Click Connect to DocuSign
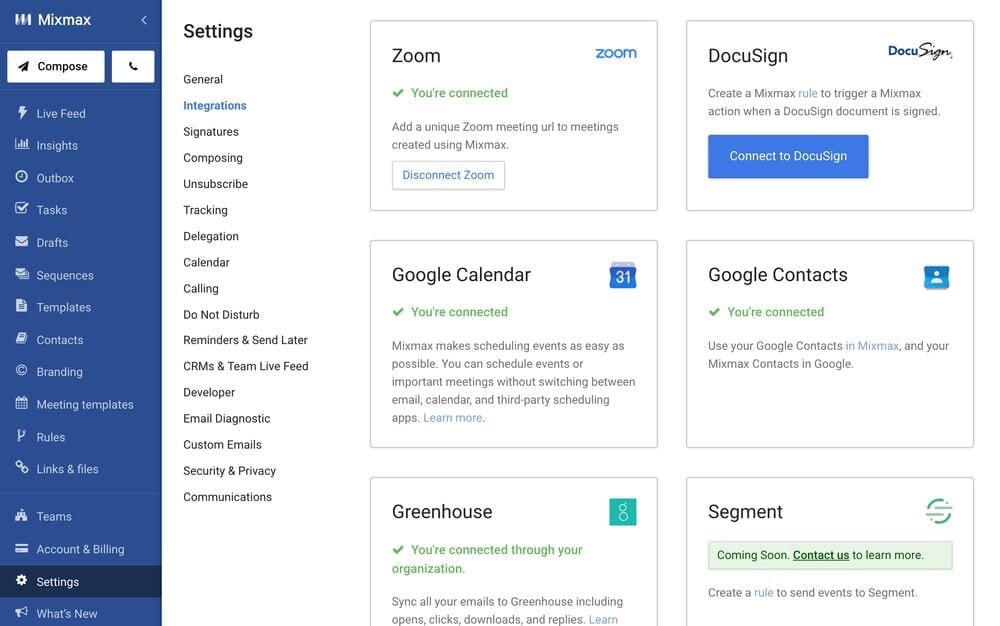Screen dimensions: 1000x626 click(788, 156)
